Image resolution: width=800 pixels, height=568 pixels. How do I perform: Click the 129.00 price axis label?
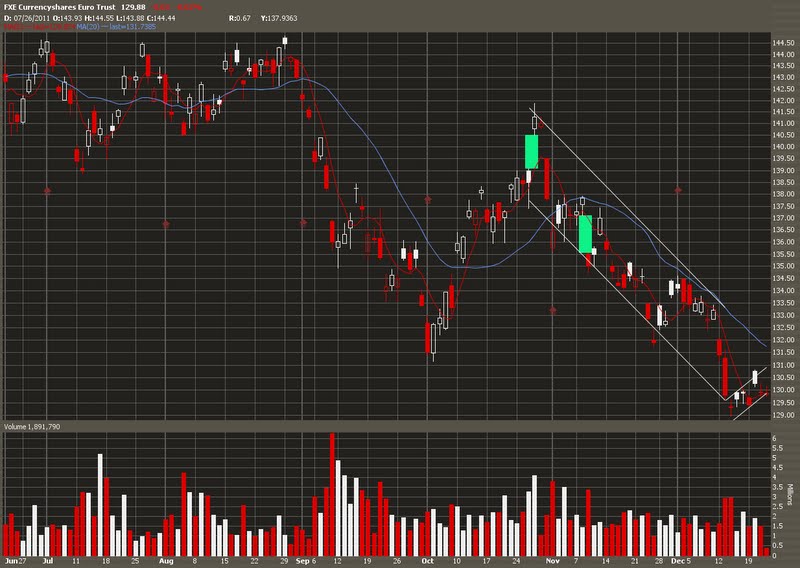click(x=783, y=415)
